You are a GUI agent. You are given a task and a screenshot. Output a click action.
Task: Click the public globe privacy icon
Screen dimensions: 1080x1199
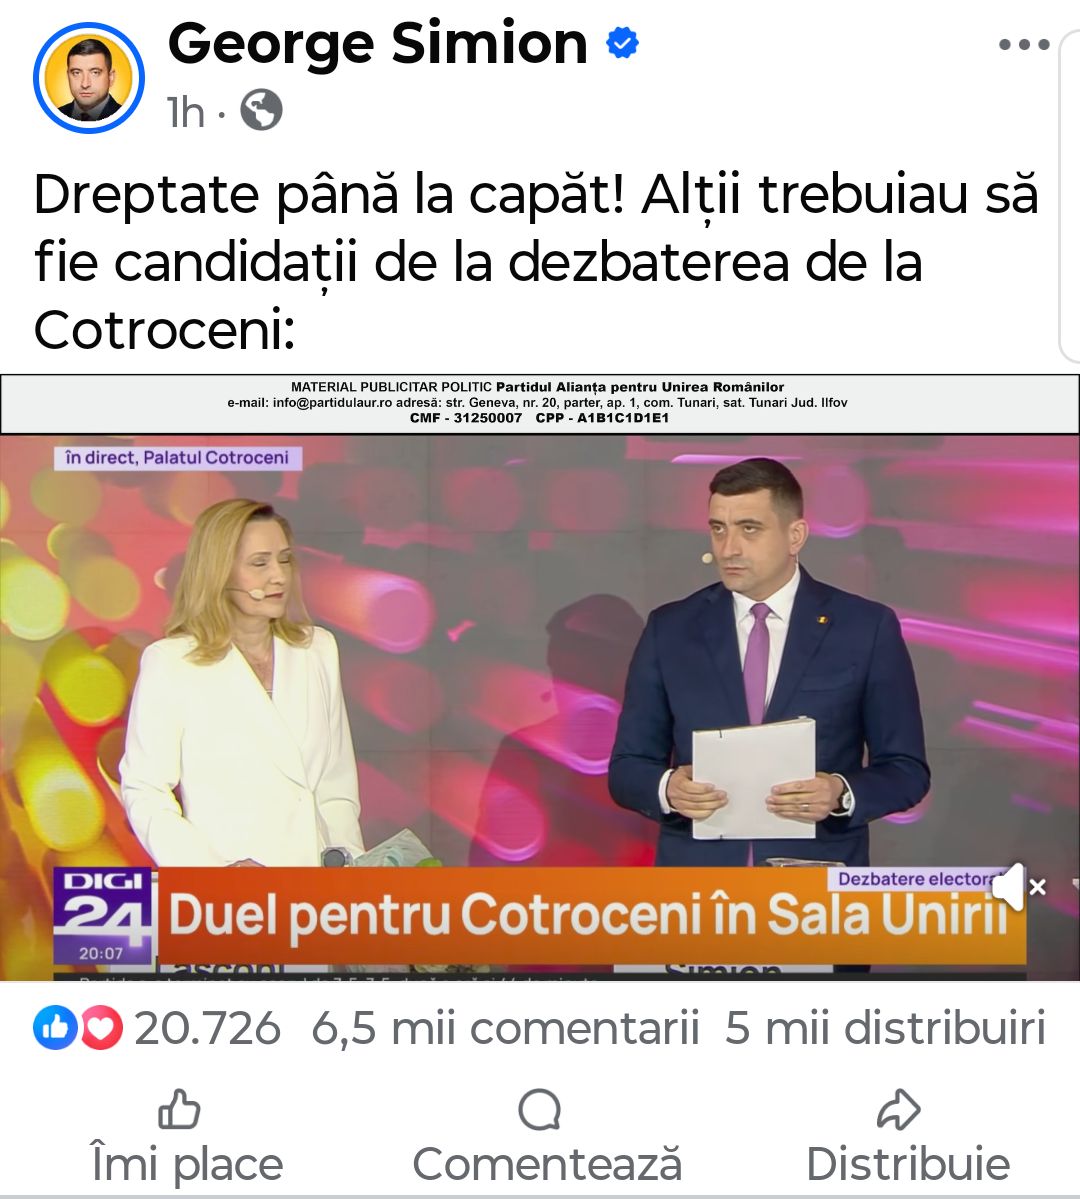click(262, 110)
